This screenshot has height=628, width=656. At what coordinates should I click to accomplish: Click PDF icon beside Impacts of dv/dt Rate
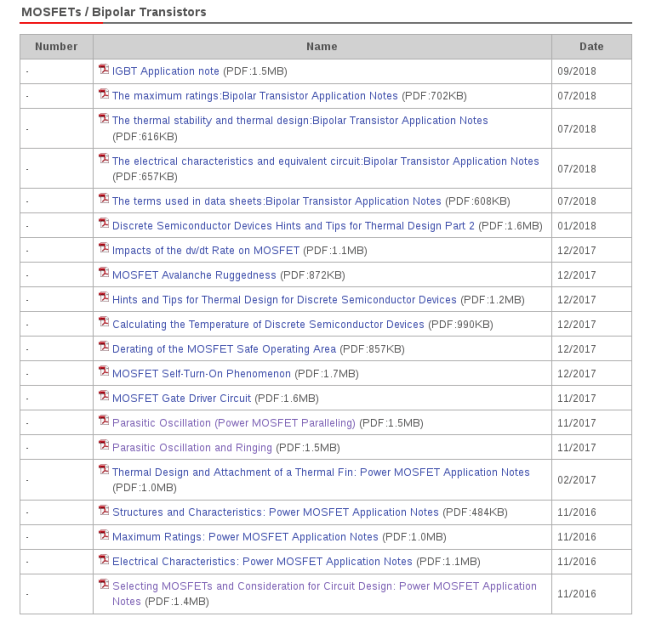104,248
